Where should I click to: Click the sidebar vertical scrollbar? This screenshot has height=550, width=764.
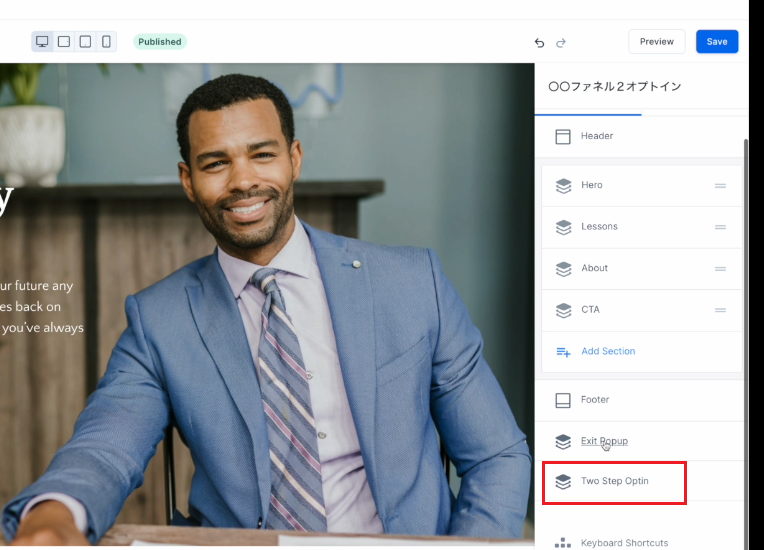coord(746,300)
